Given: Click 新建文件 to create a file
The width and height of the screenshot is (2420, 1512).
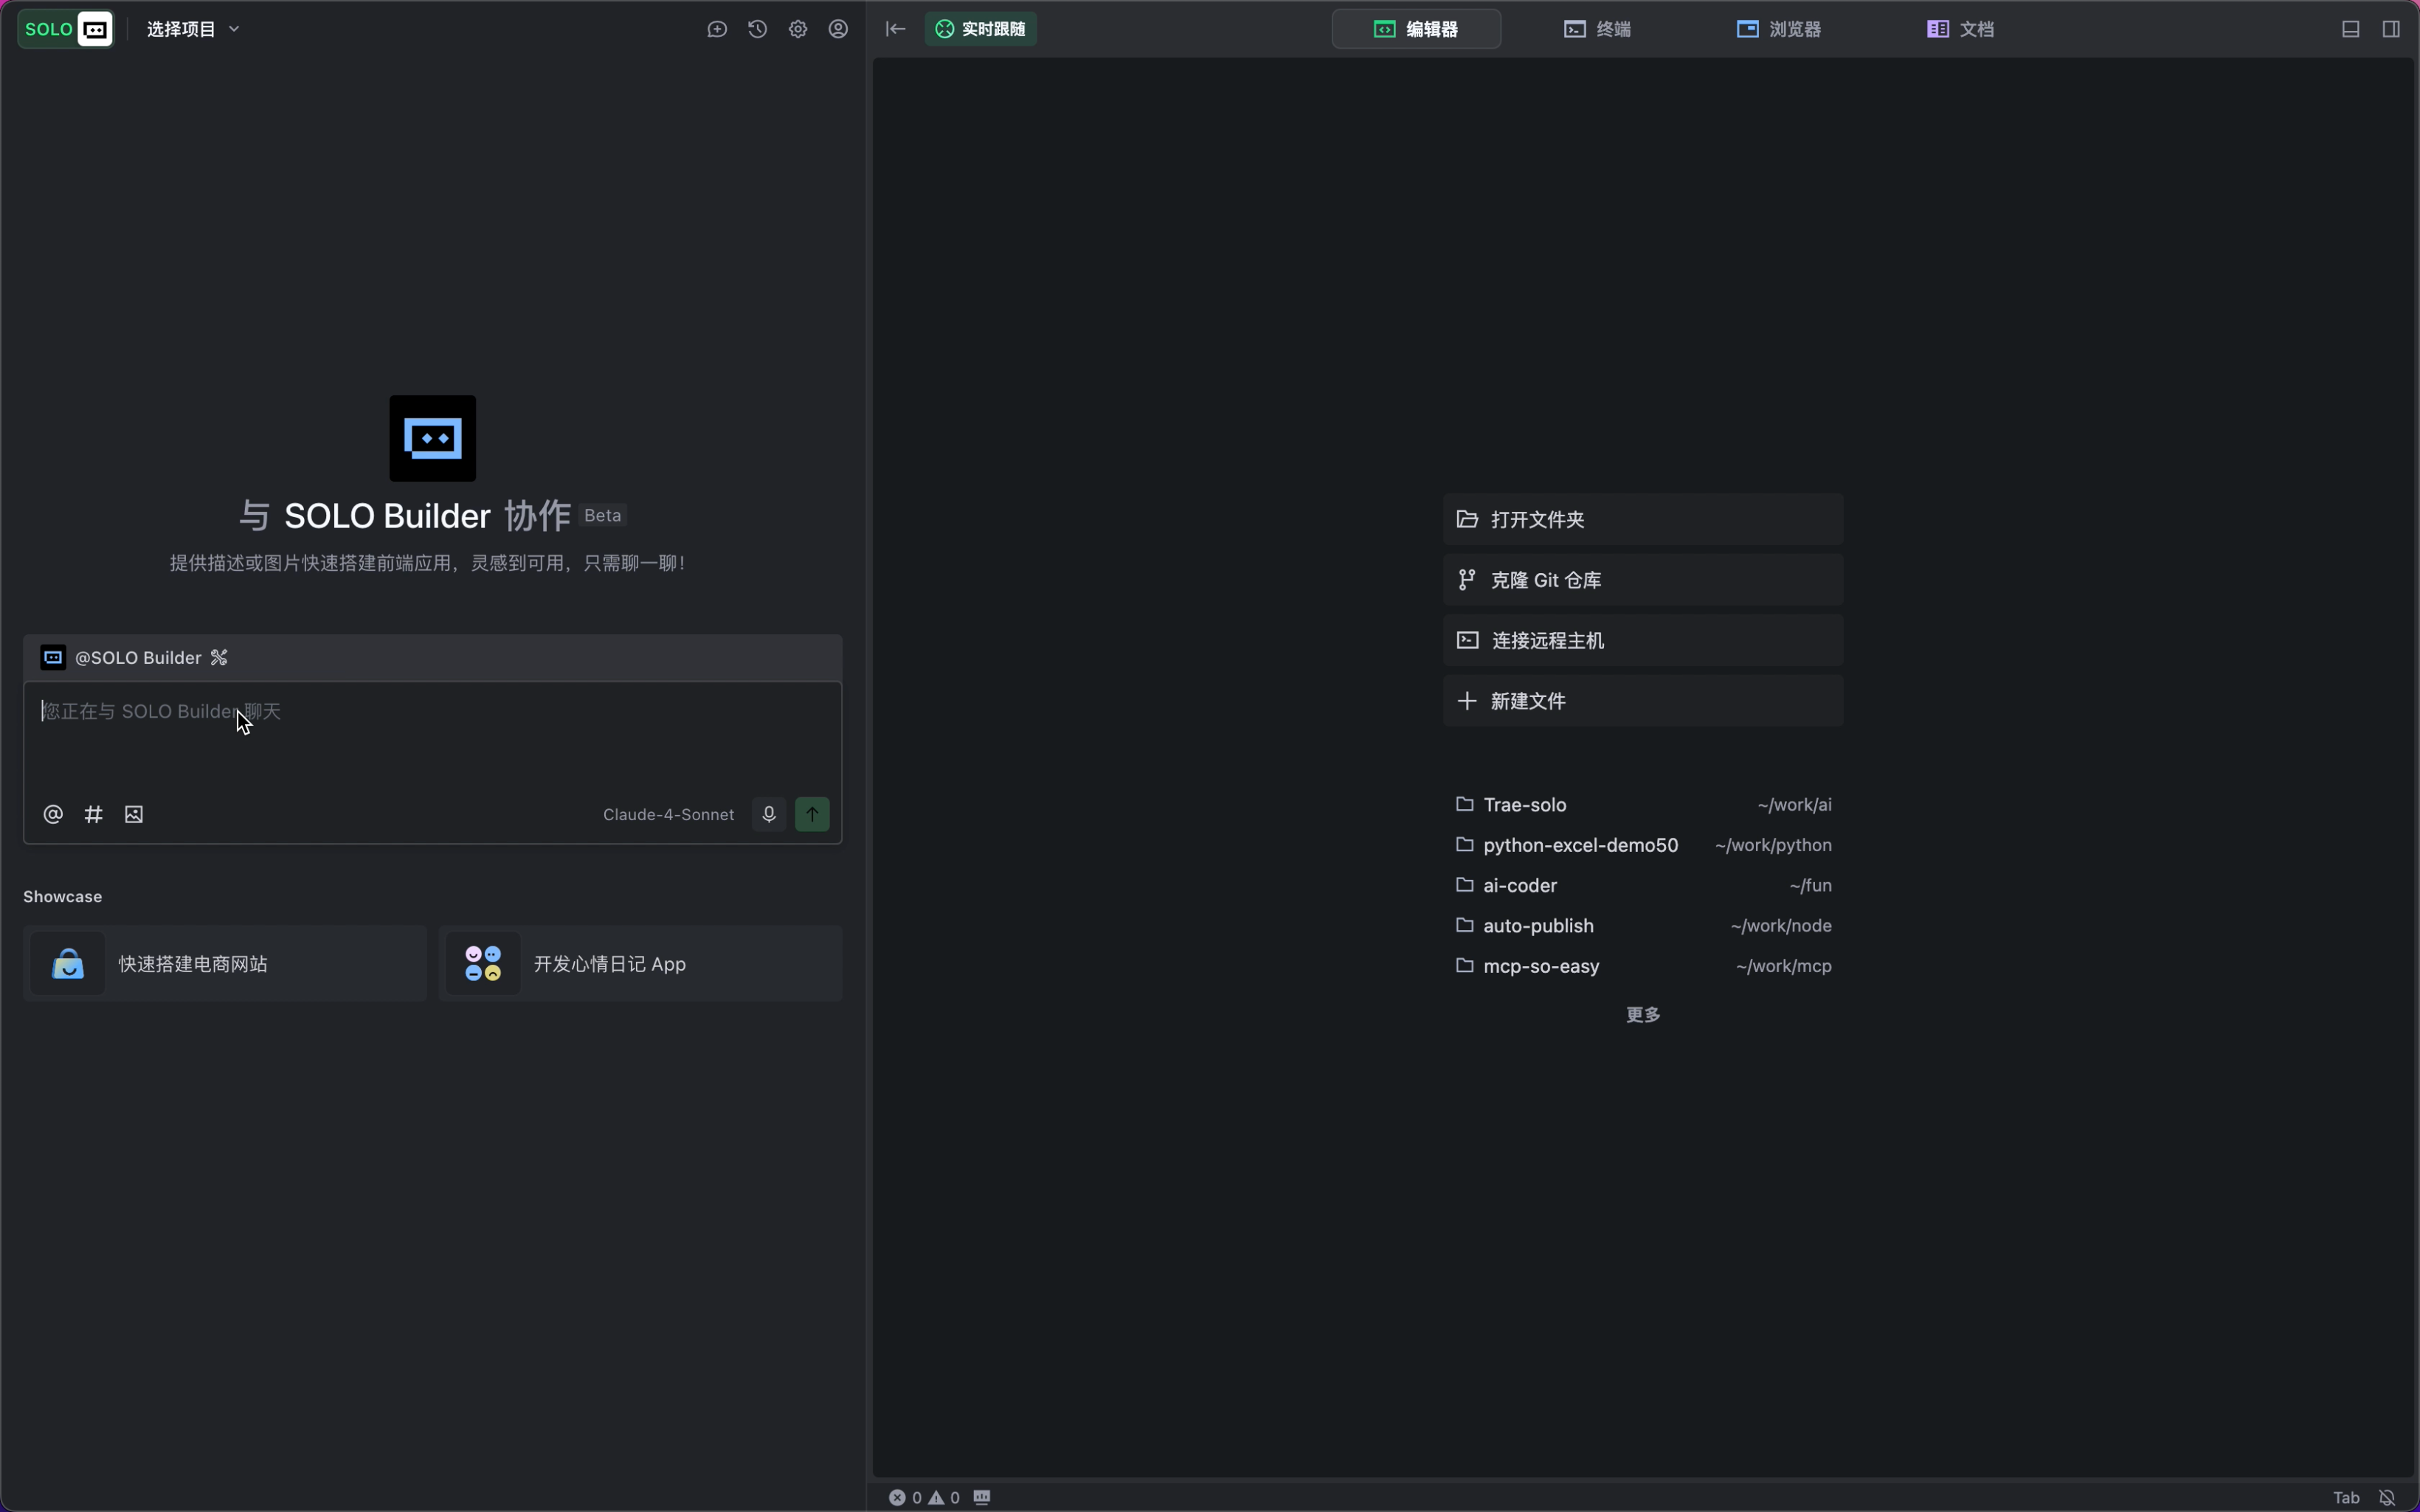Looking at the screenshot, I should [1643, 701].
